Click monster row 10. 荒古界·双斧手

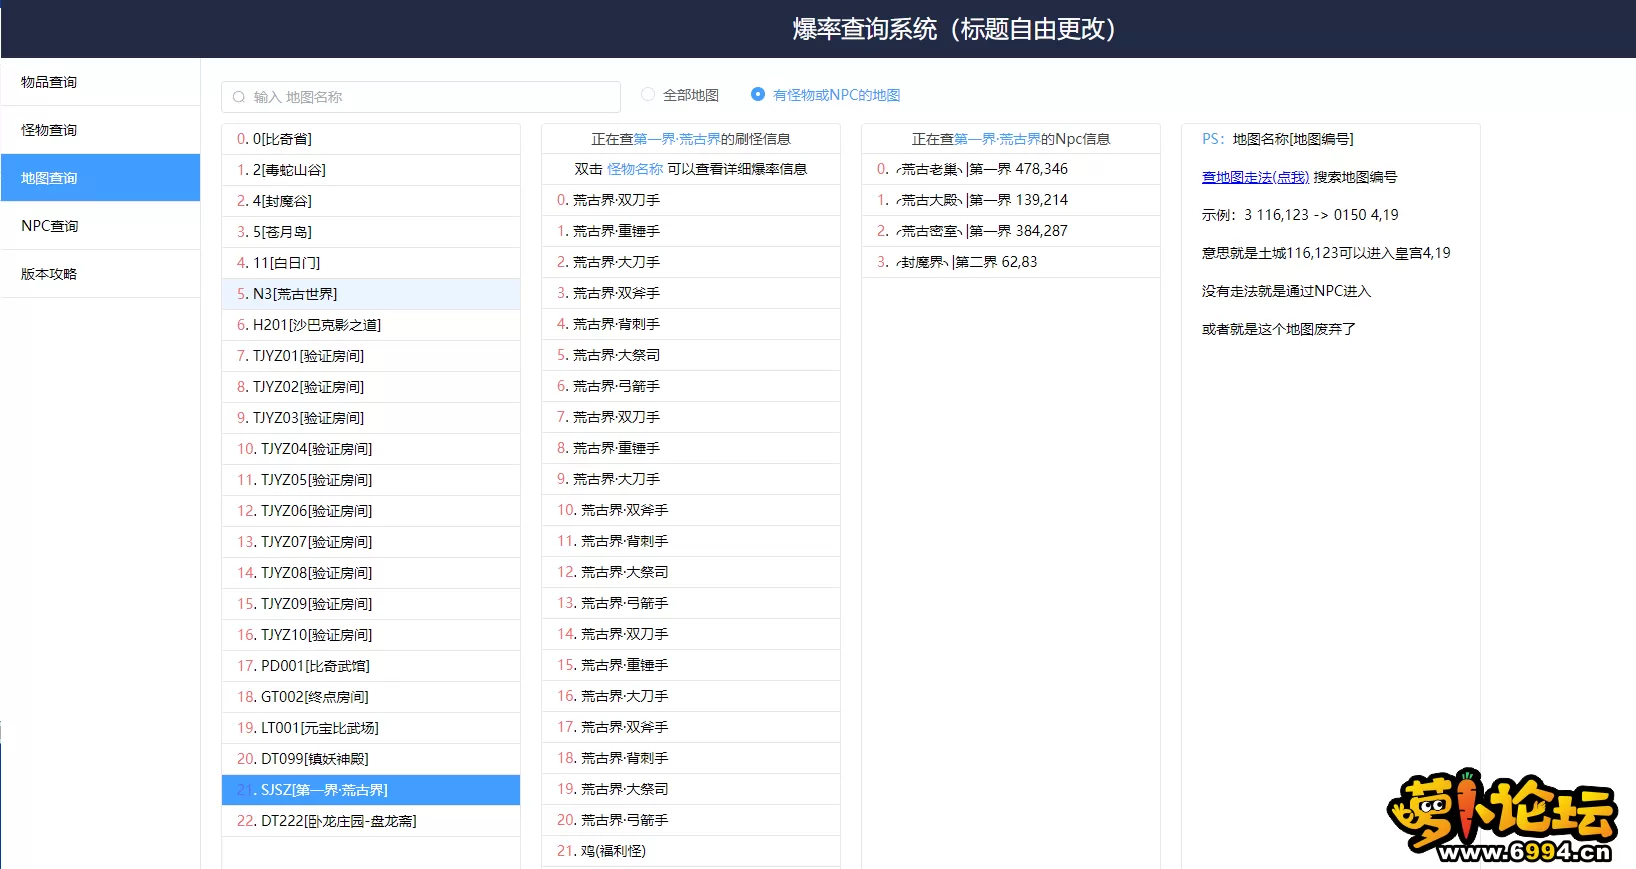(691, 510)
